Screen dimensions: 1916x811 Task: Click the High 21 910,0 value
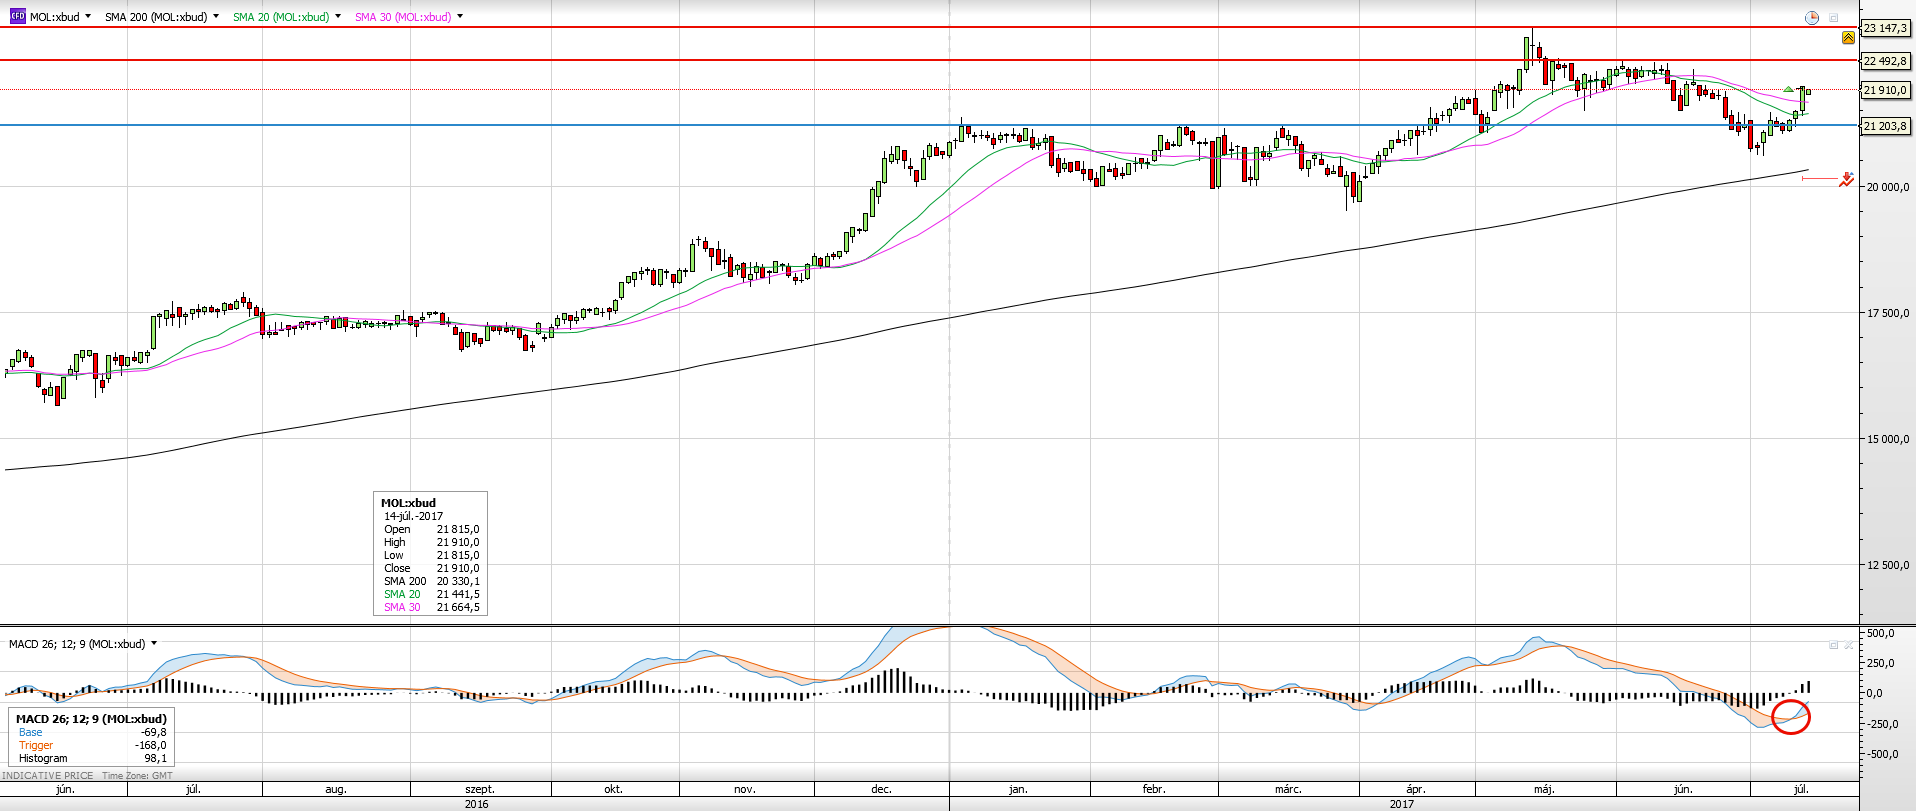click(x=457, y=542)
